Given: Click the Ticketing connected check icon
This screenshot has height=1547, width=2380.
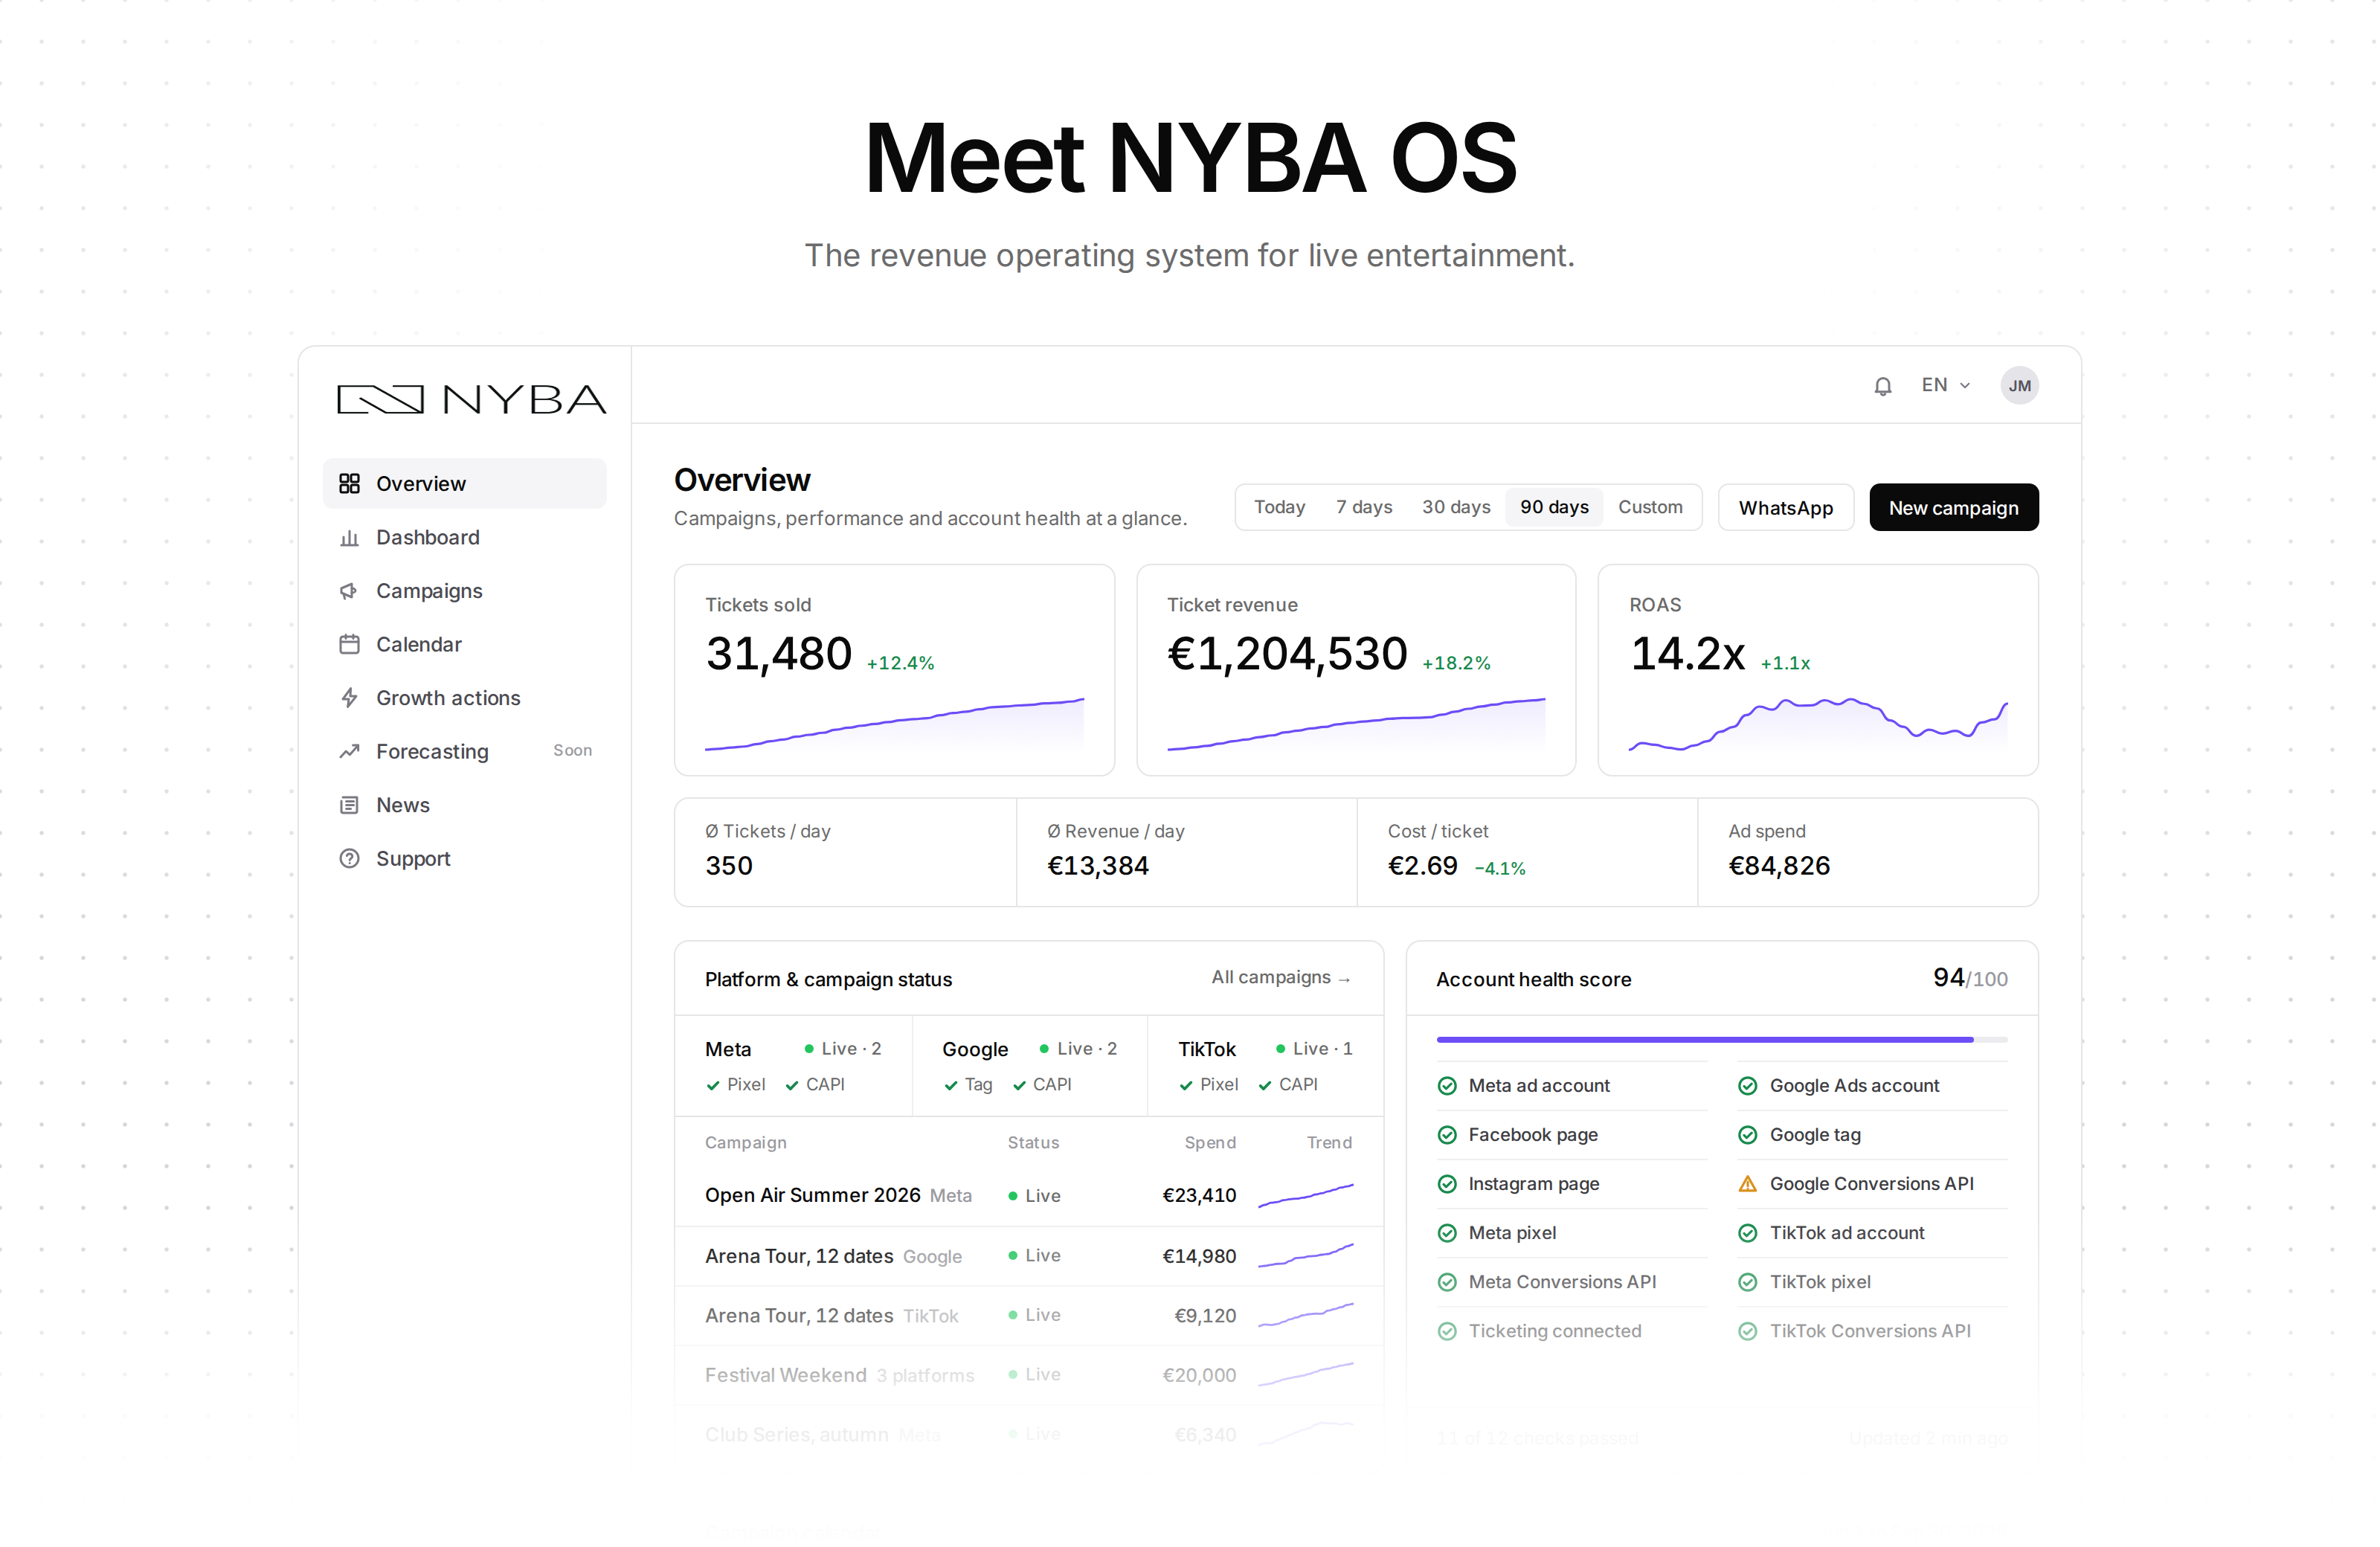Looking at the screenshot, I should pos(1446,1331).
